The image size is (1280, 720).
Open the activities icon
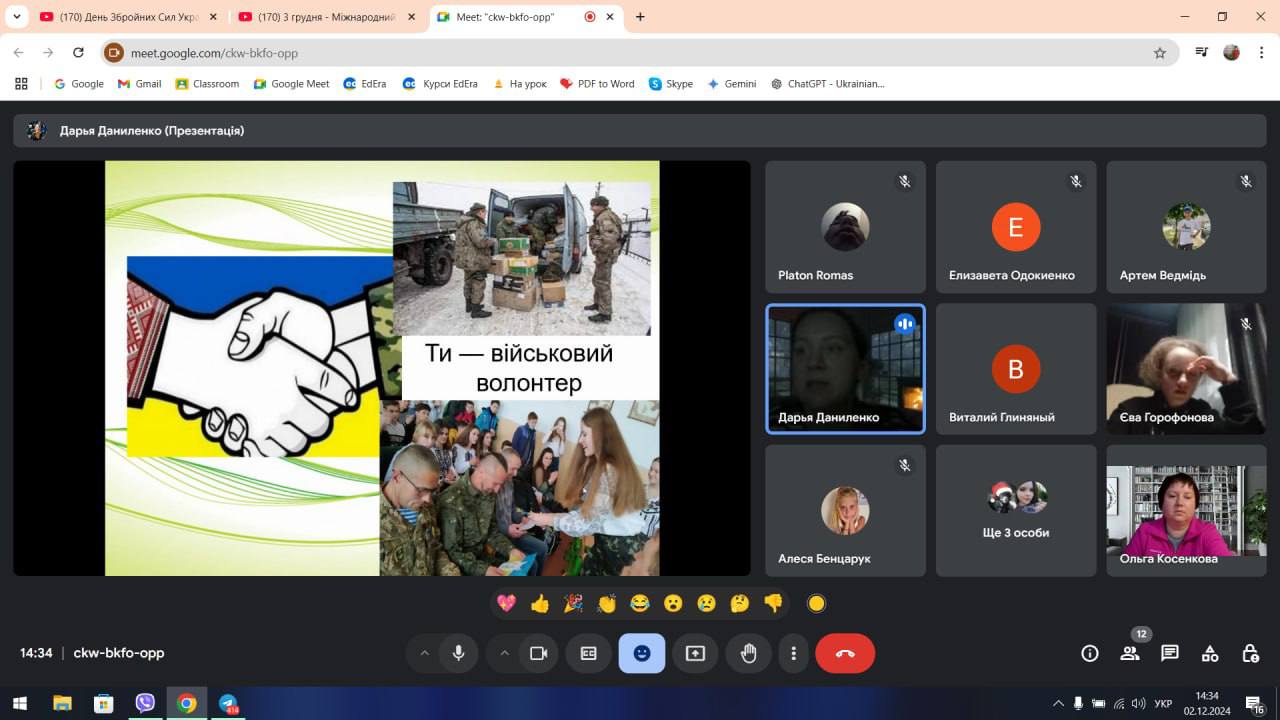[x=1210, y=653]
